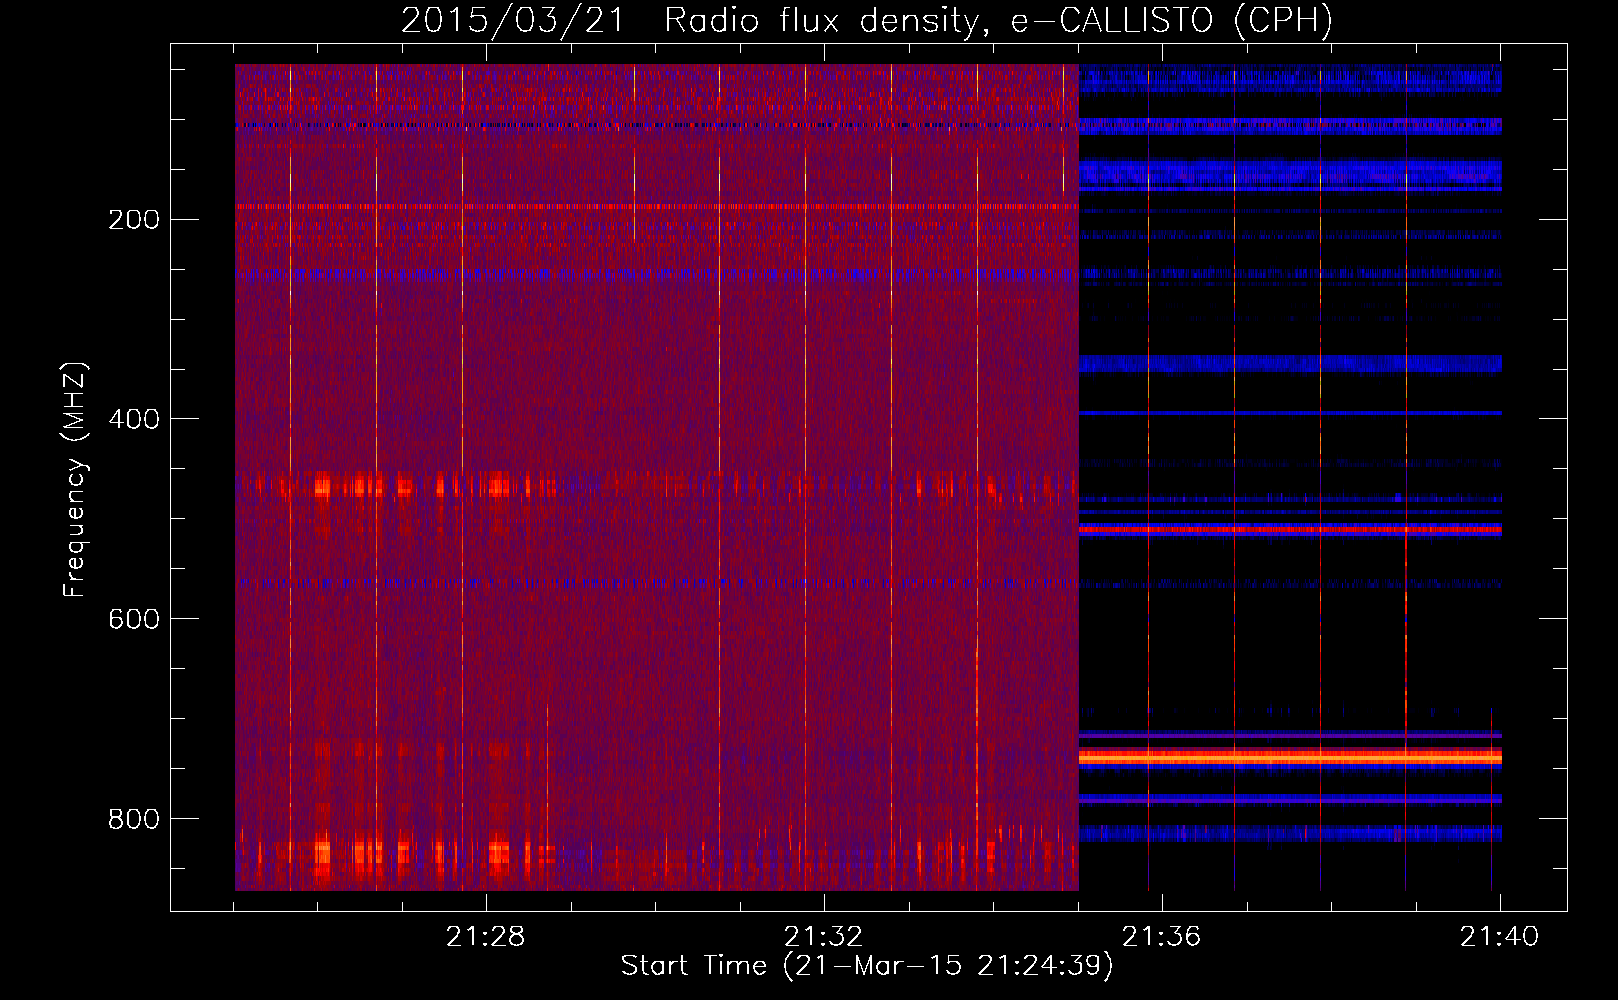Click the 21:32 time tick label
The height and width of the screenshot is (1000, 1618).
coord(823,937)
